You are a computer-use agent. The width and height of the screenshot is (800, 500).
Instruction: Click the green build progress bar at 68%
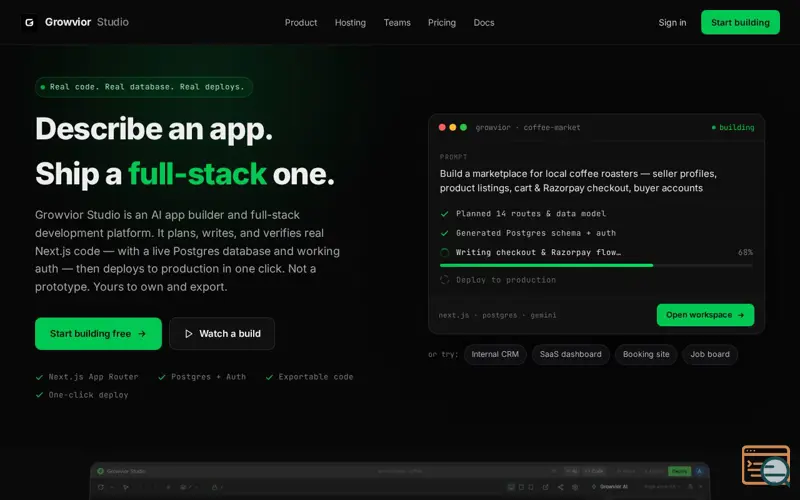[546, 265]
